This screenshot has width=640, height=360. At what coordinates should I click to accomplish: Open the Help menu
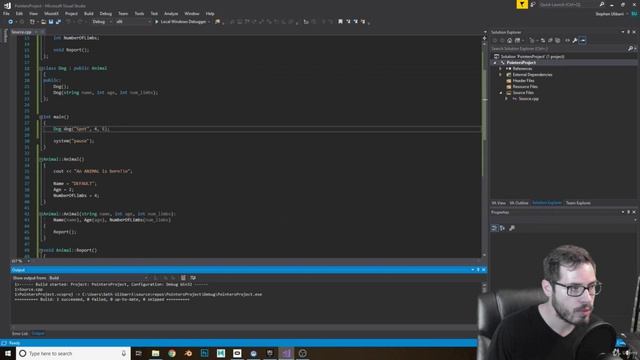tap(210, 13)
